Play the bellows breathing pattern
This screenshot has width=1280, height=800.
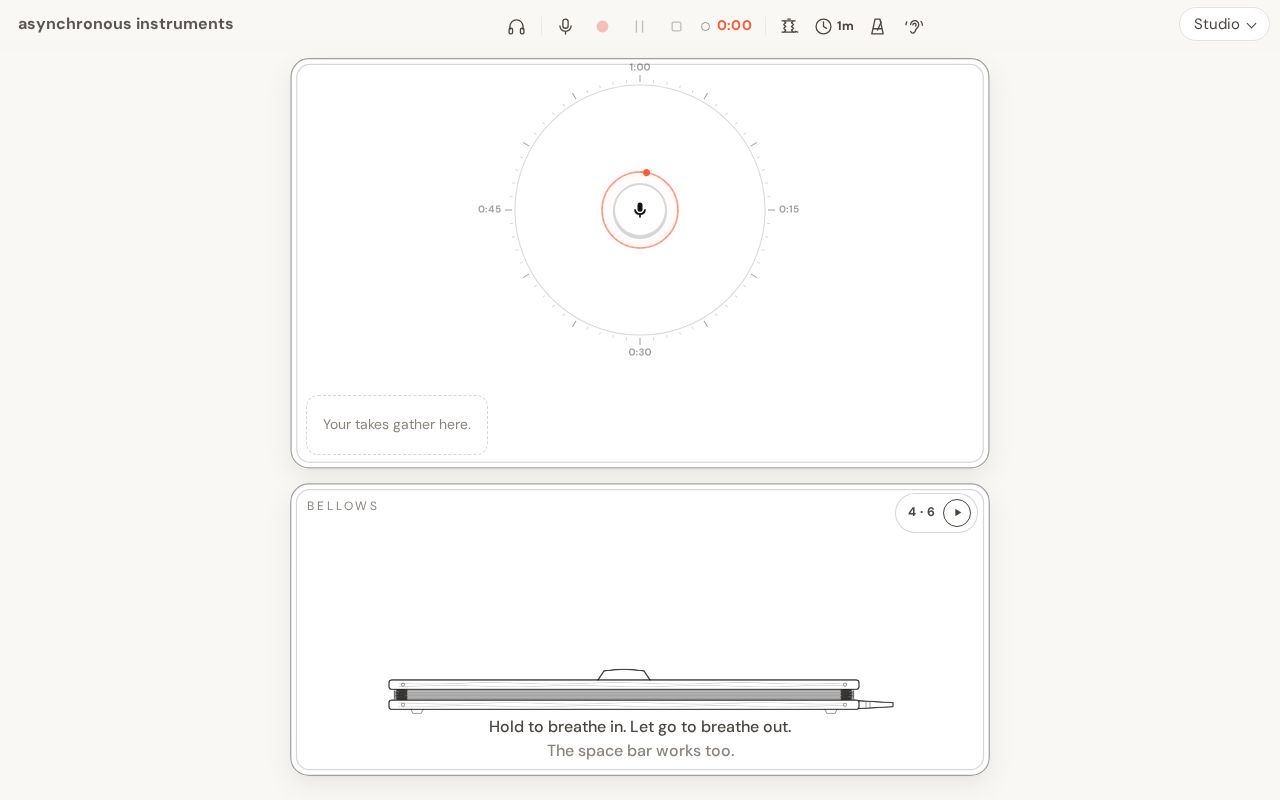coord(957,513)
